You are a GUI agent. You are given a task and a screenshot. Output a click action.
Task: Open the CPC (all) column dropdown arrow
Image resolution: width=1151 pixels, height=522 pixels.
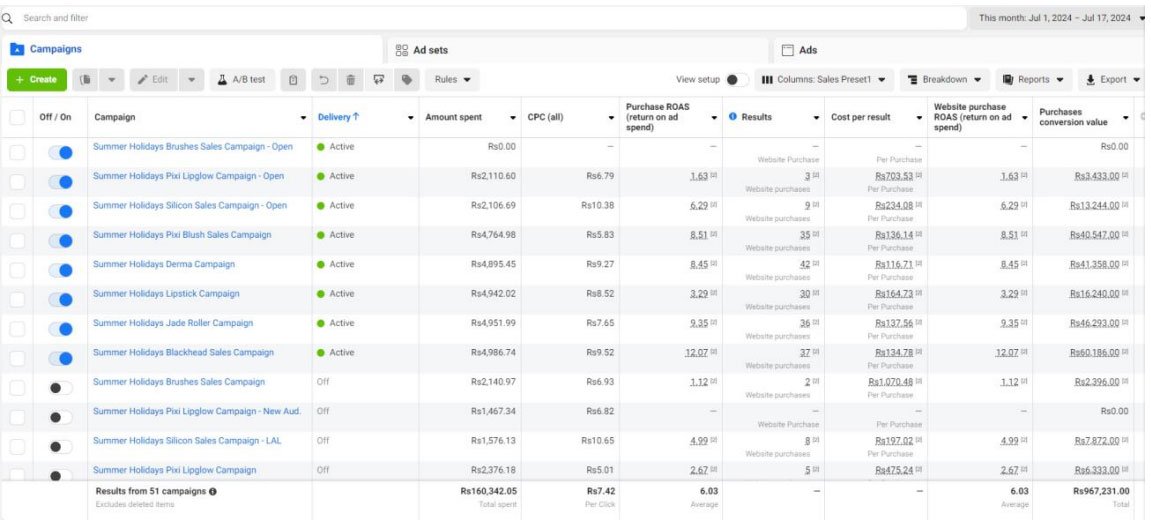610,117
